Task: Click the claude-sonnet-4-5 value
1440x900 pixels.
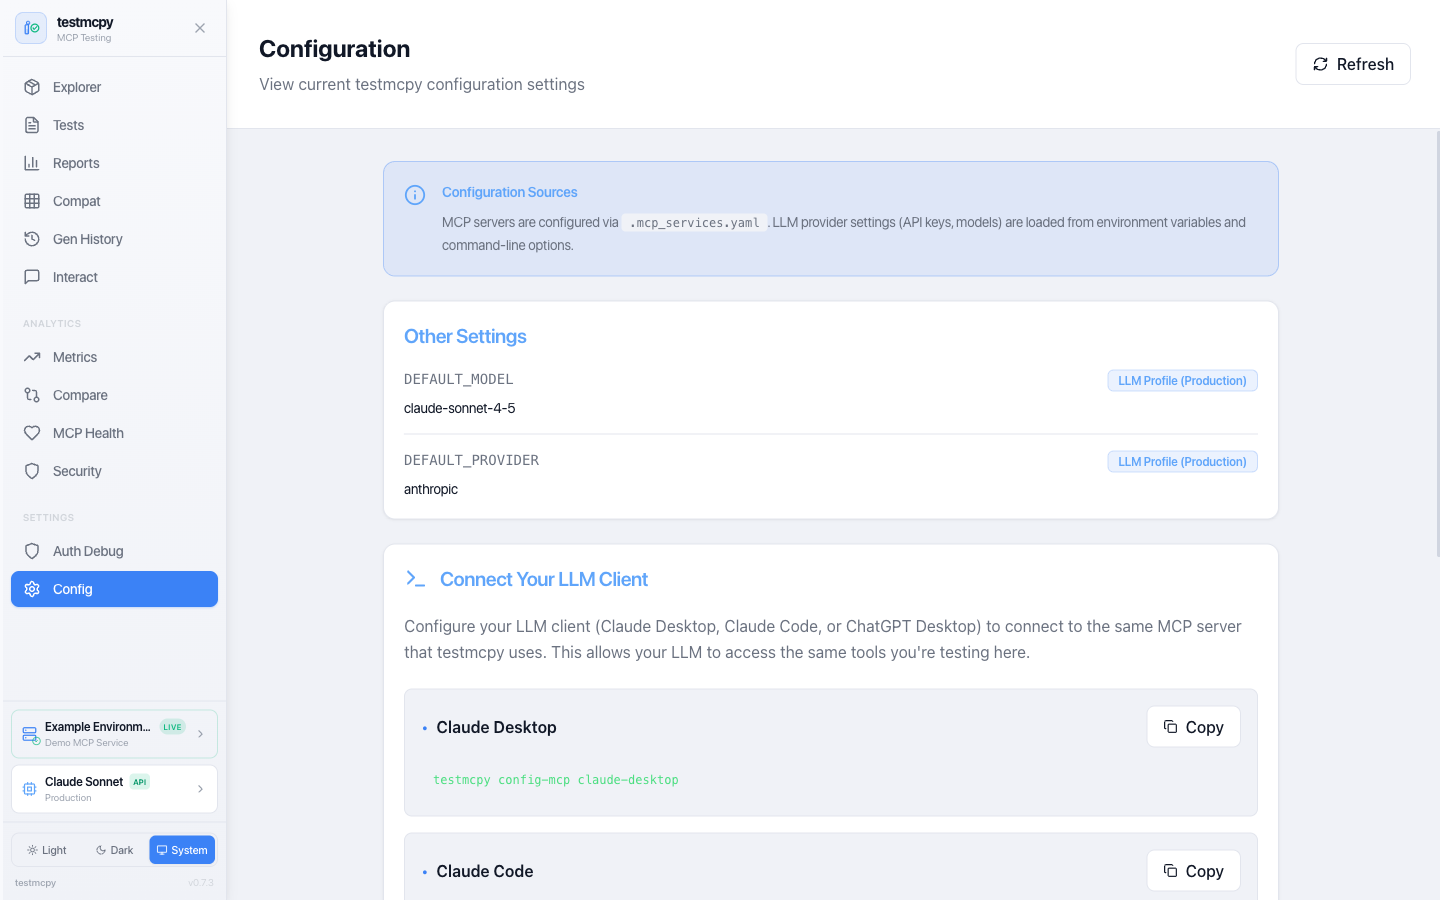Action: [x=460, y=408]
